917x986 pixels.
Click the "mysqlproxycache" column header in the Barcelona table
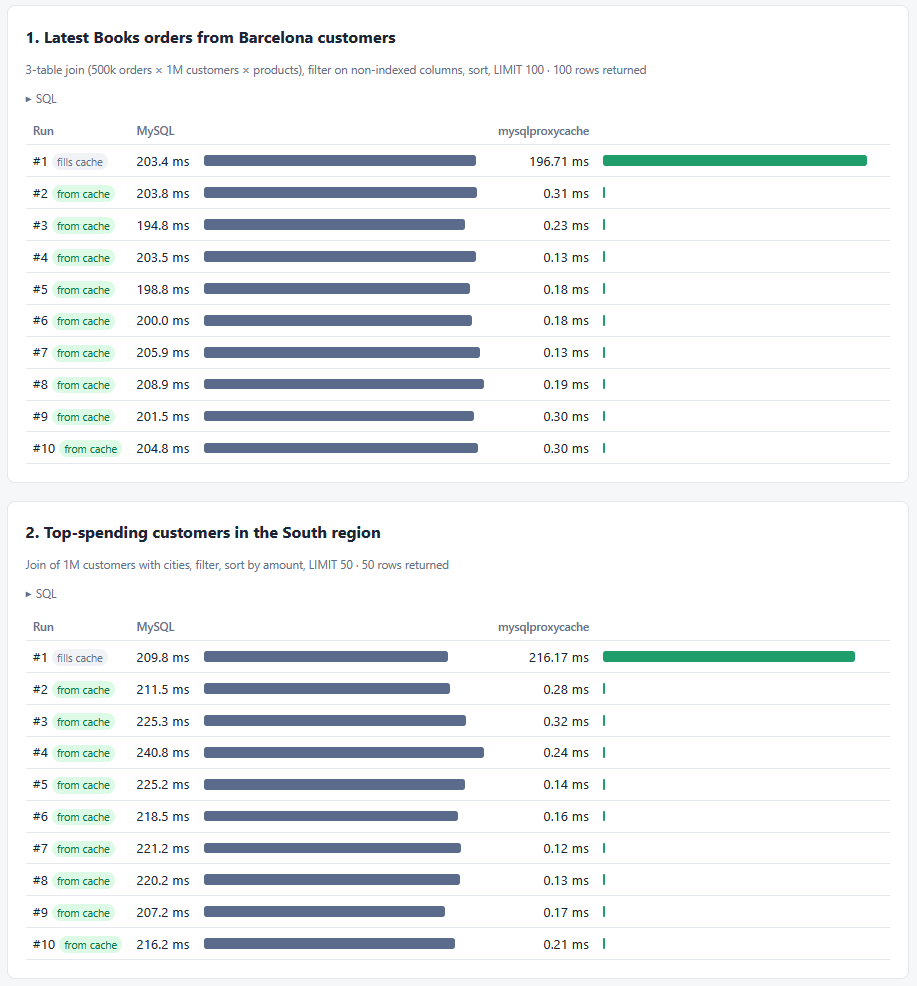[x=543, y=131]
